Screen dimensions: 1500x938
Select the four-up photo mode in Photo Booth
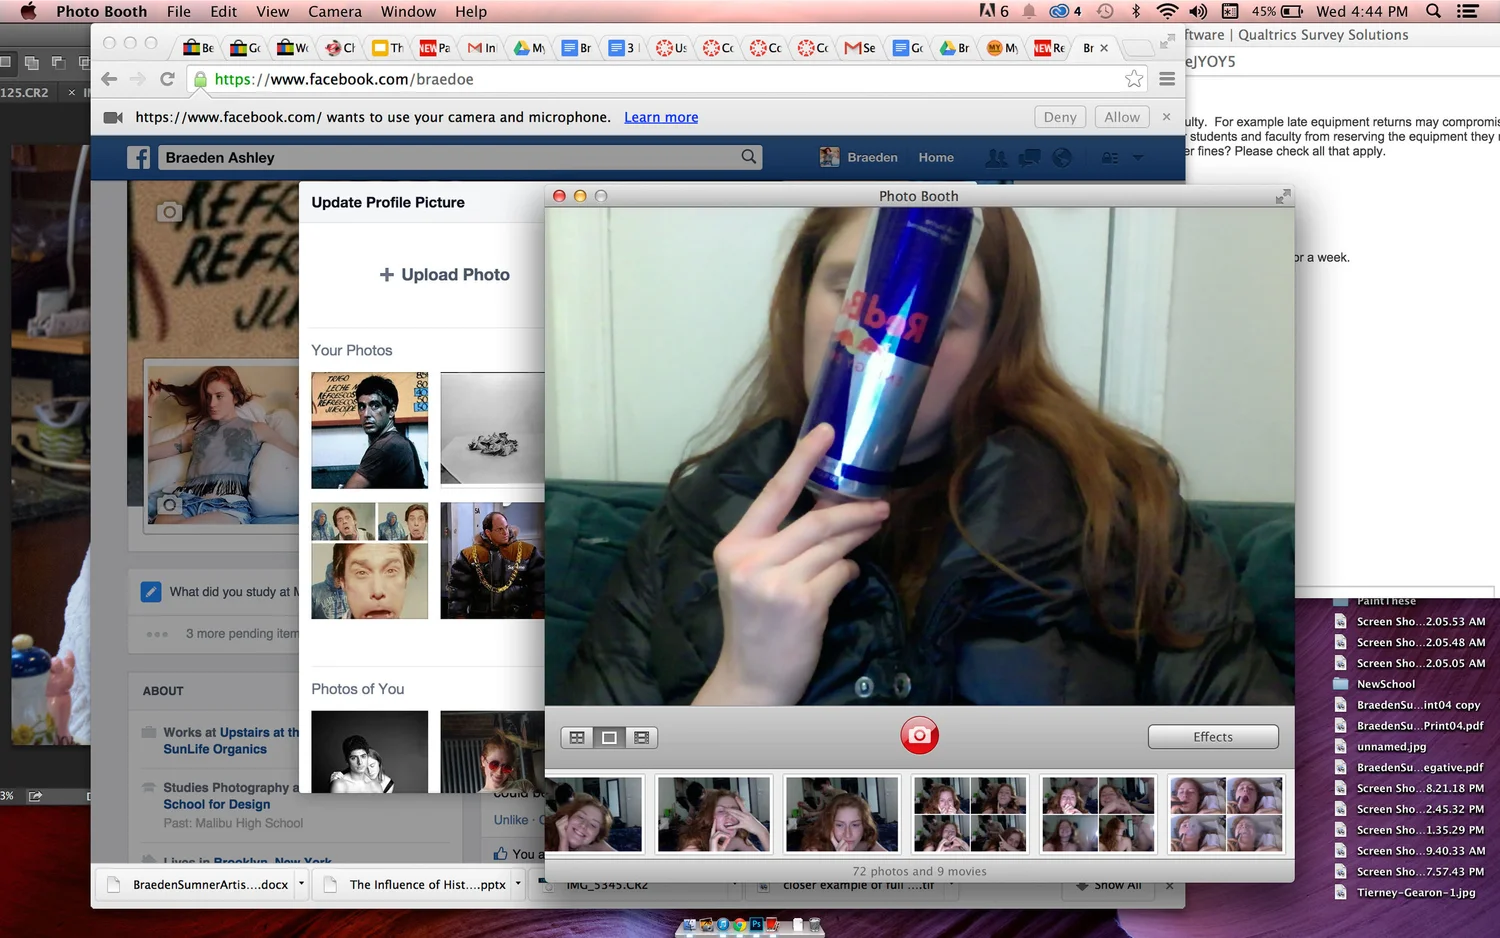coord(577,737)
